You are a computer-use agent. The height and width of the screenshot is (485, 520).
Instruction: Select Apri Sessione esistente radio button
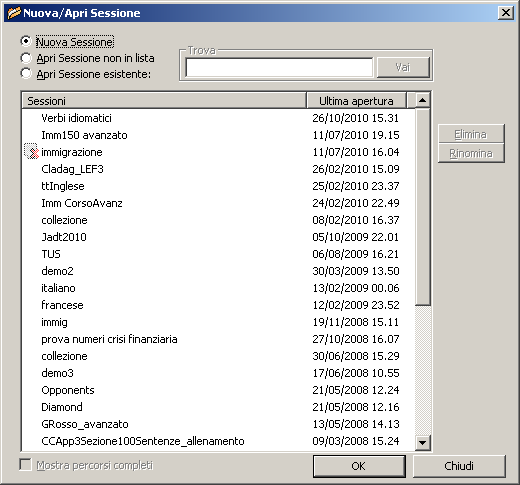point(26,73)
